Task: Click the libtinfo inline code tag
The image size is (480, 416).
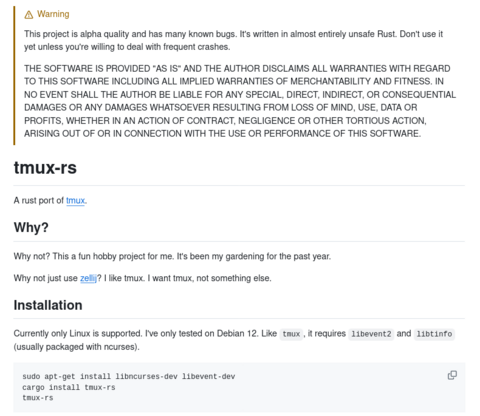Action: (x=434, y=334)
